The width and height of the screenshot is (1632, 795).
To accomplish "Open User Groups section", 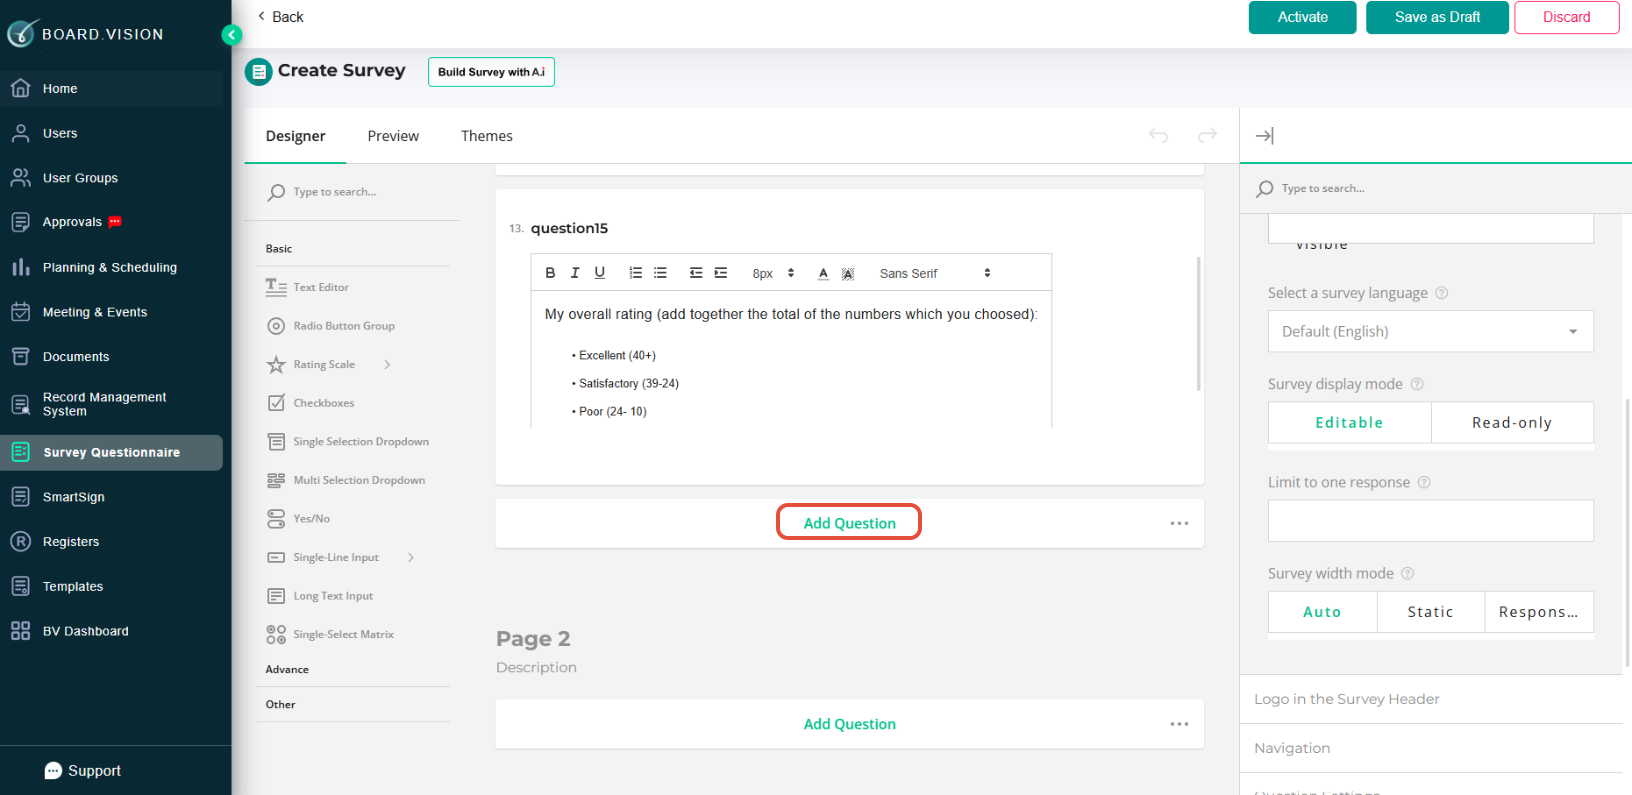I will (111, 178).
